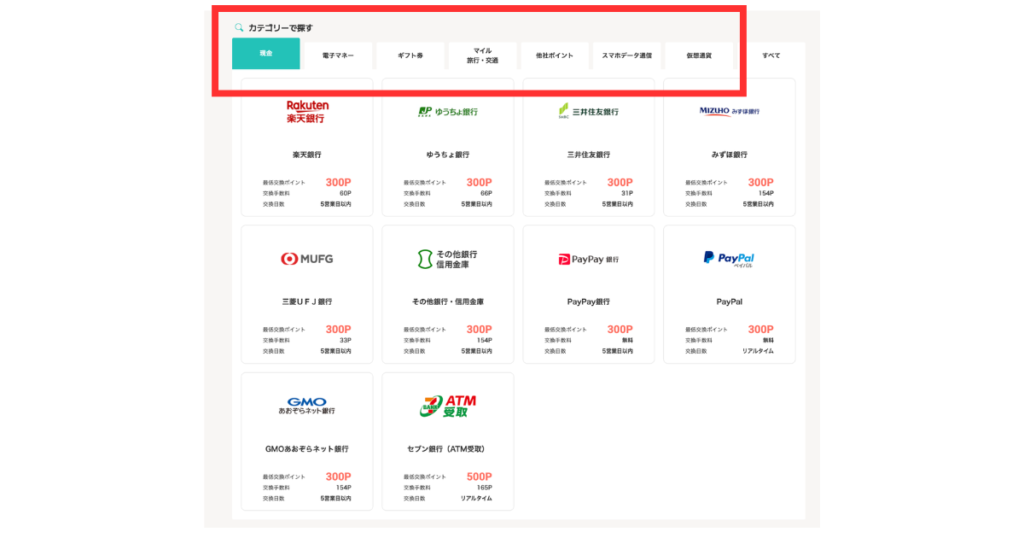Screen dimensions: 1024x538
Task: Open the 三菱UFJ銀行 card title
Action: coord(307,302)
